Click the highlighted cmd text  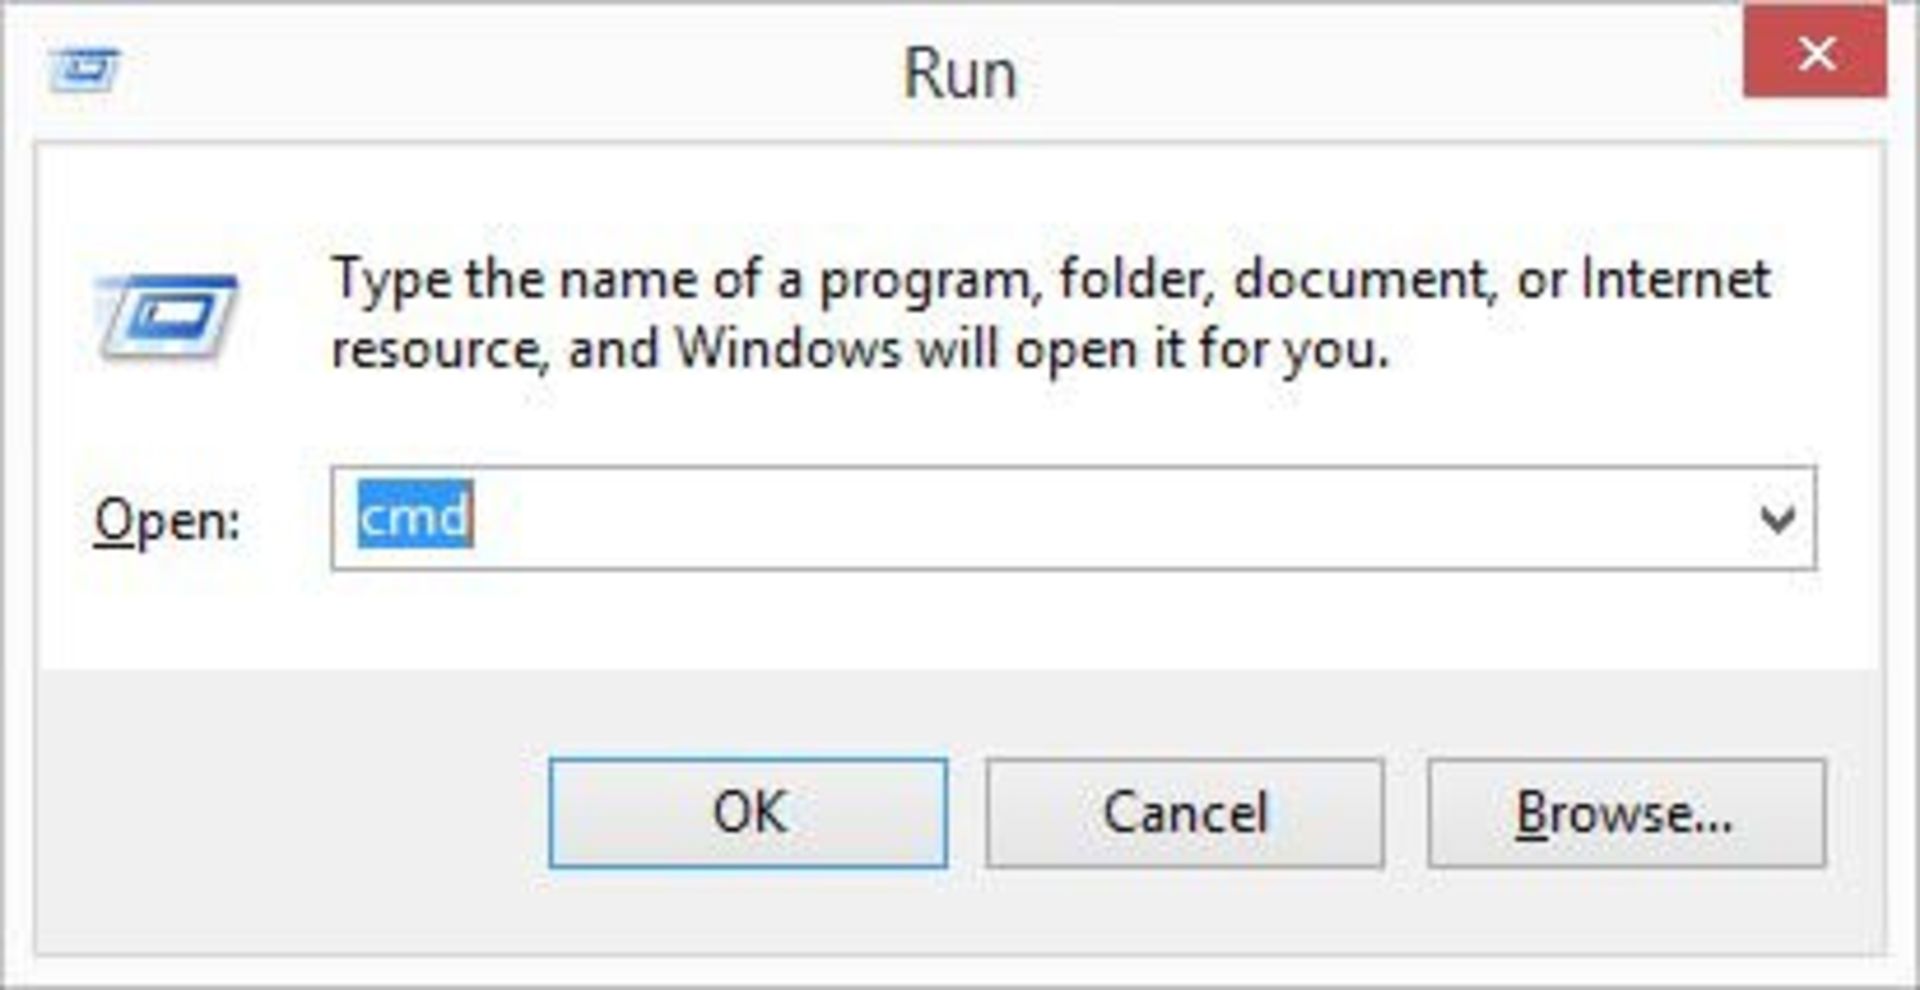415,516
